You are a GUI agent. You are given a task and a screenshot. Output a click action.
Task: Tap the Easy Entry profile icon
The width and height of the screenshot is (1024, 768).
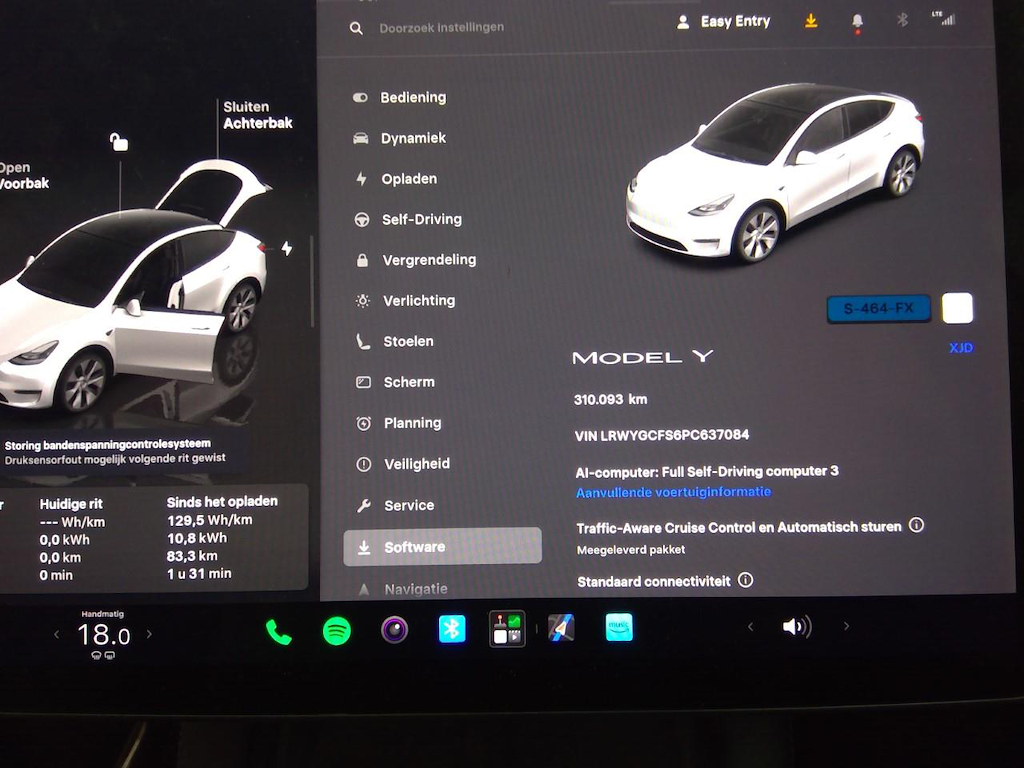(x=683, y=22)
